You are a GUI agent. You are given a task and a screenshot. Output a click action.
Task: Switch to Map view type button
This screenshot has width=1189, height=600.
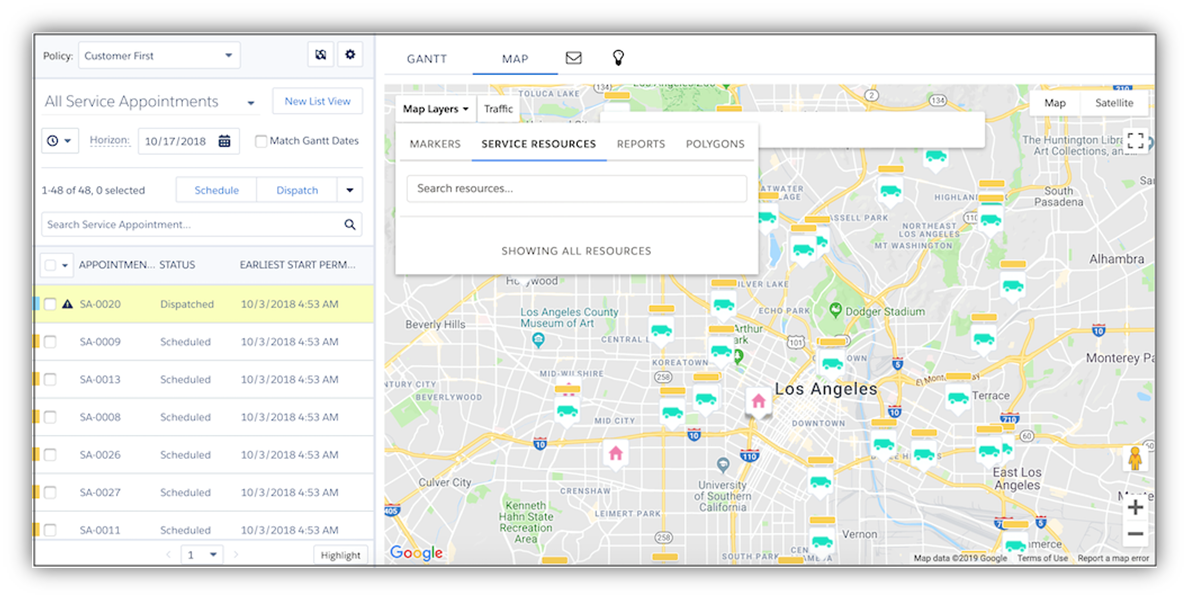(1055, 103)
